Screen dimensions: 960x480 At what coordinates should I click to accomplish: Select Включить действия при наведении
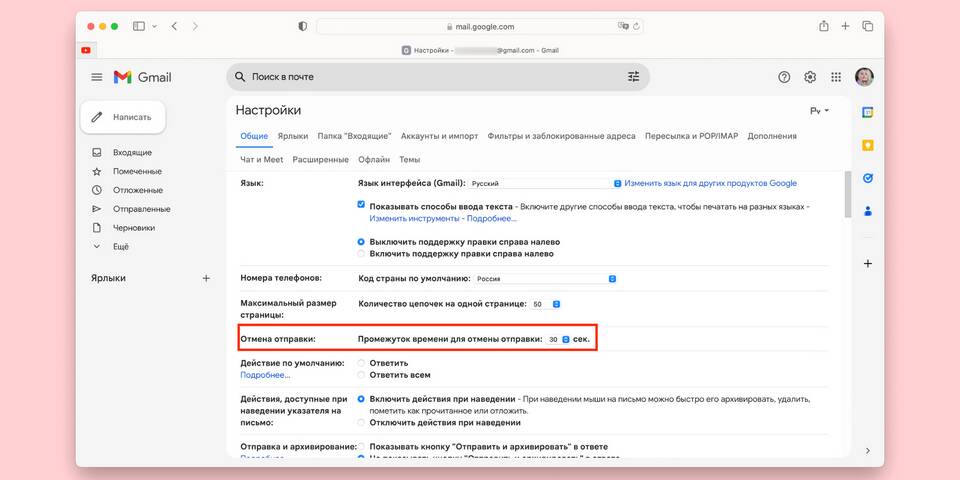click(x=361, y=399)
